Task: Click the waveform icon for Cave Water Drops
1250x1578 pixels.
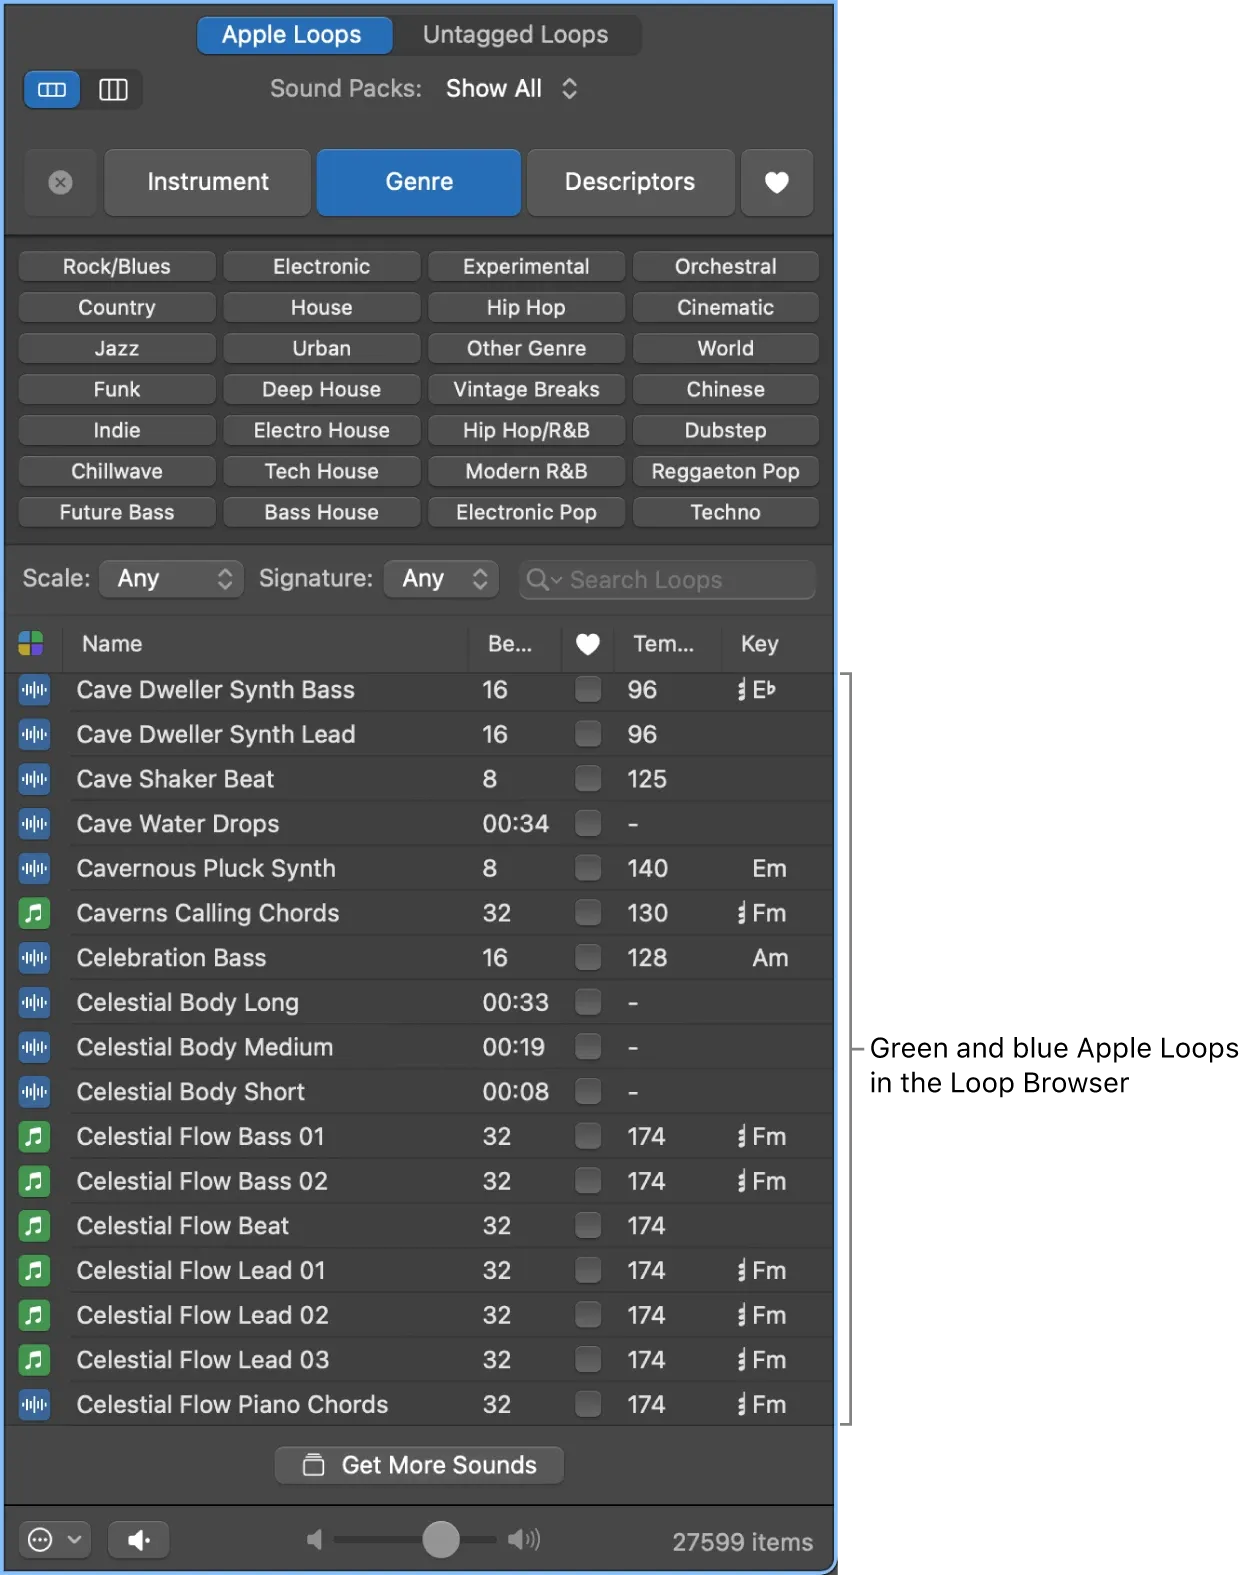Action: 34,824
